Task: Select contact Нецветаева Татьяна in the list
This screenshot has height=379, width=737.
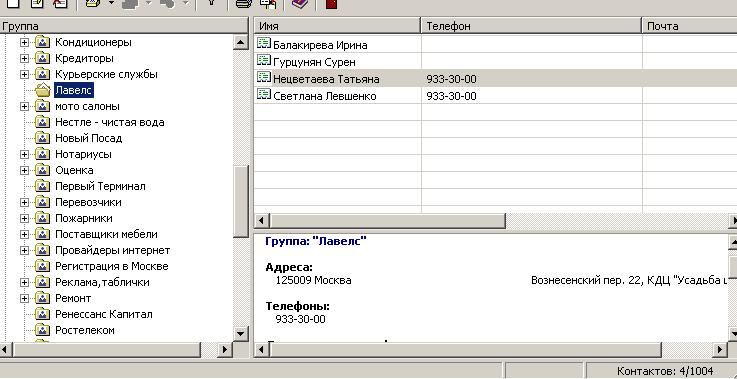Action: [326, 79]
